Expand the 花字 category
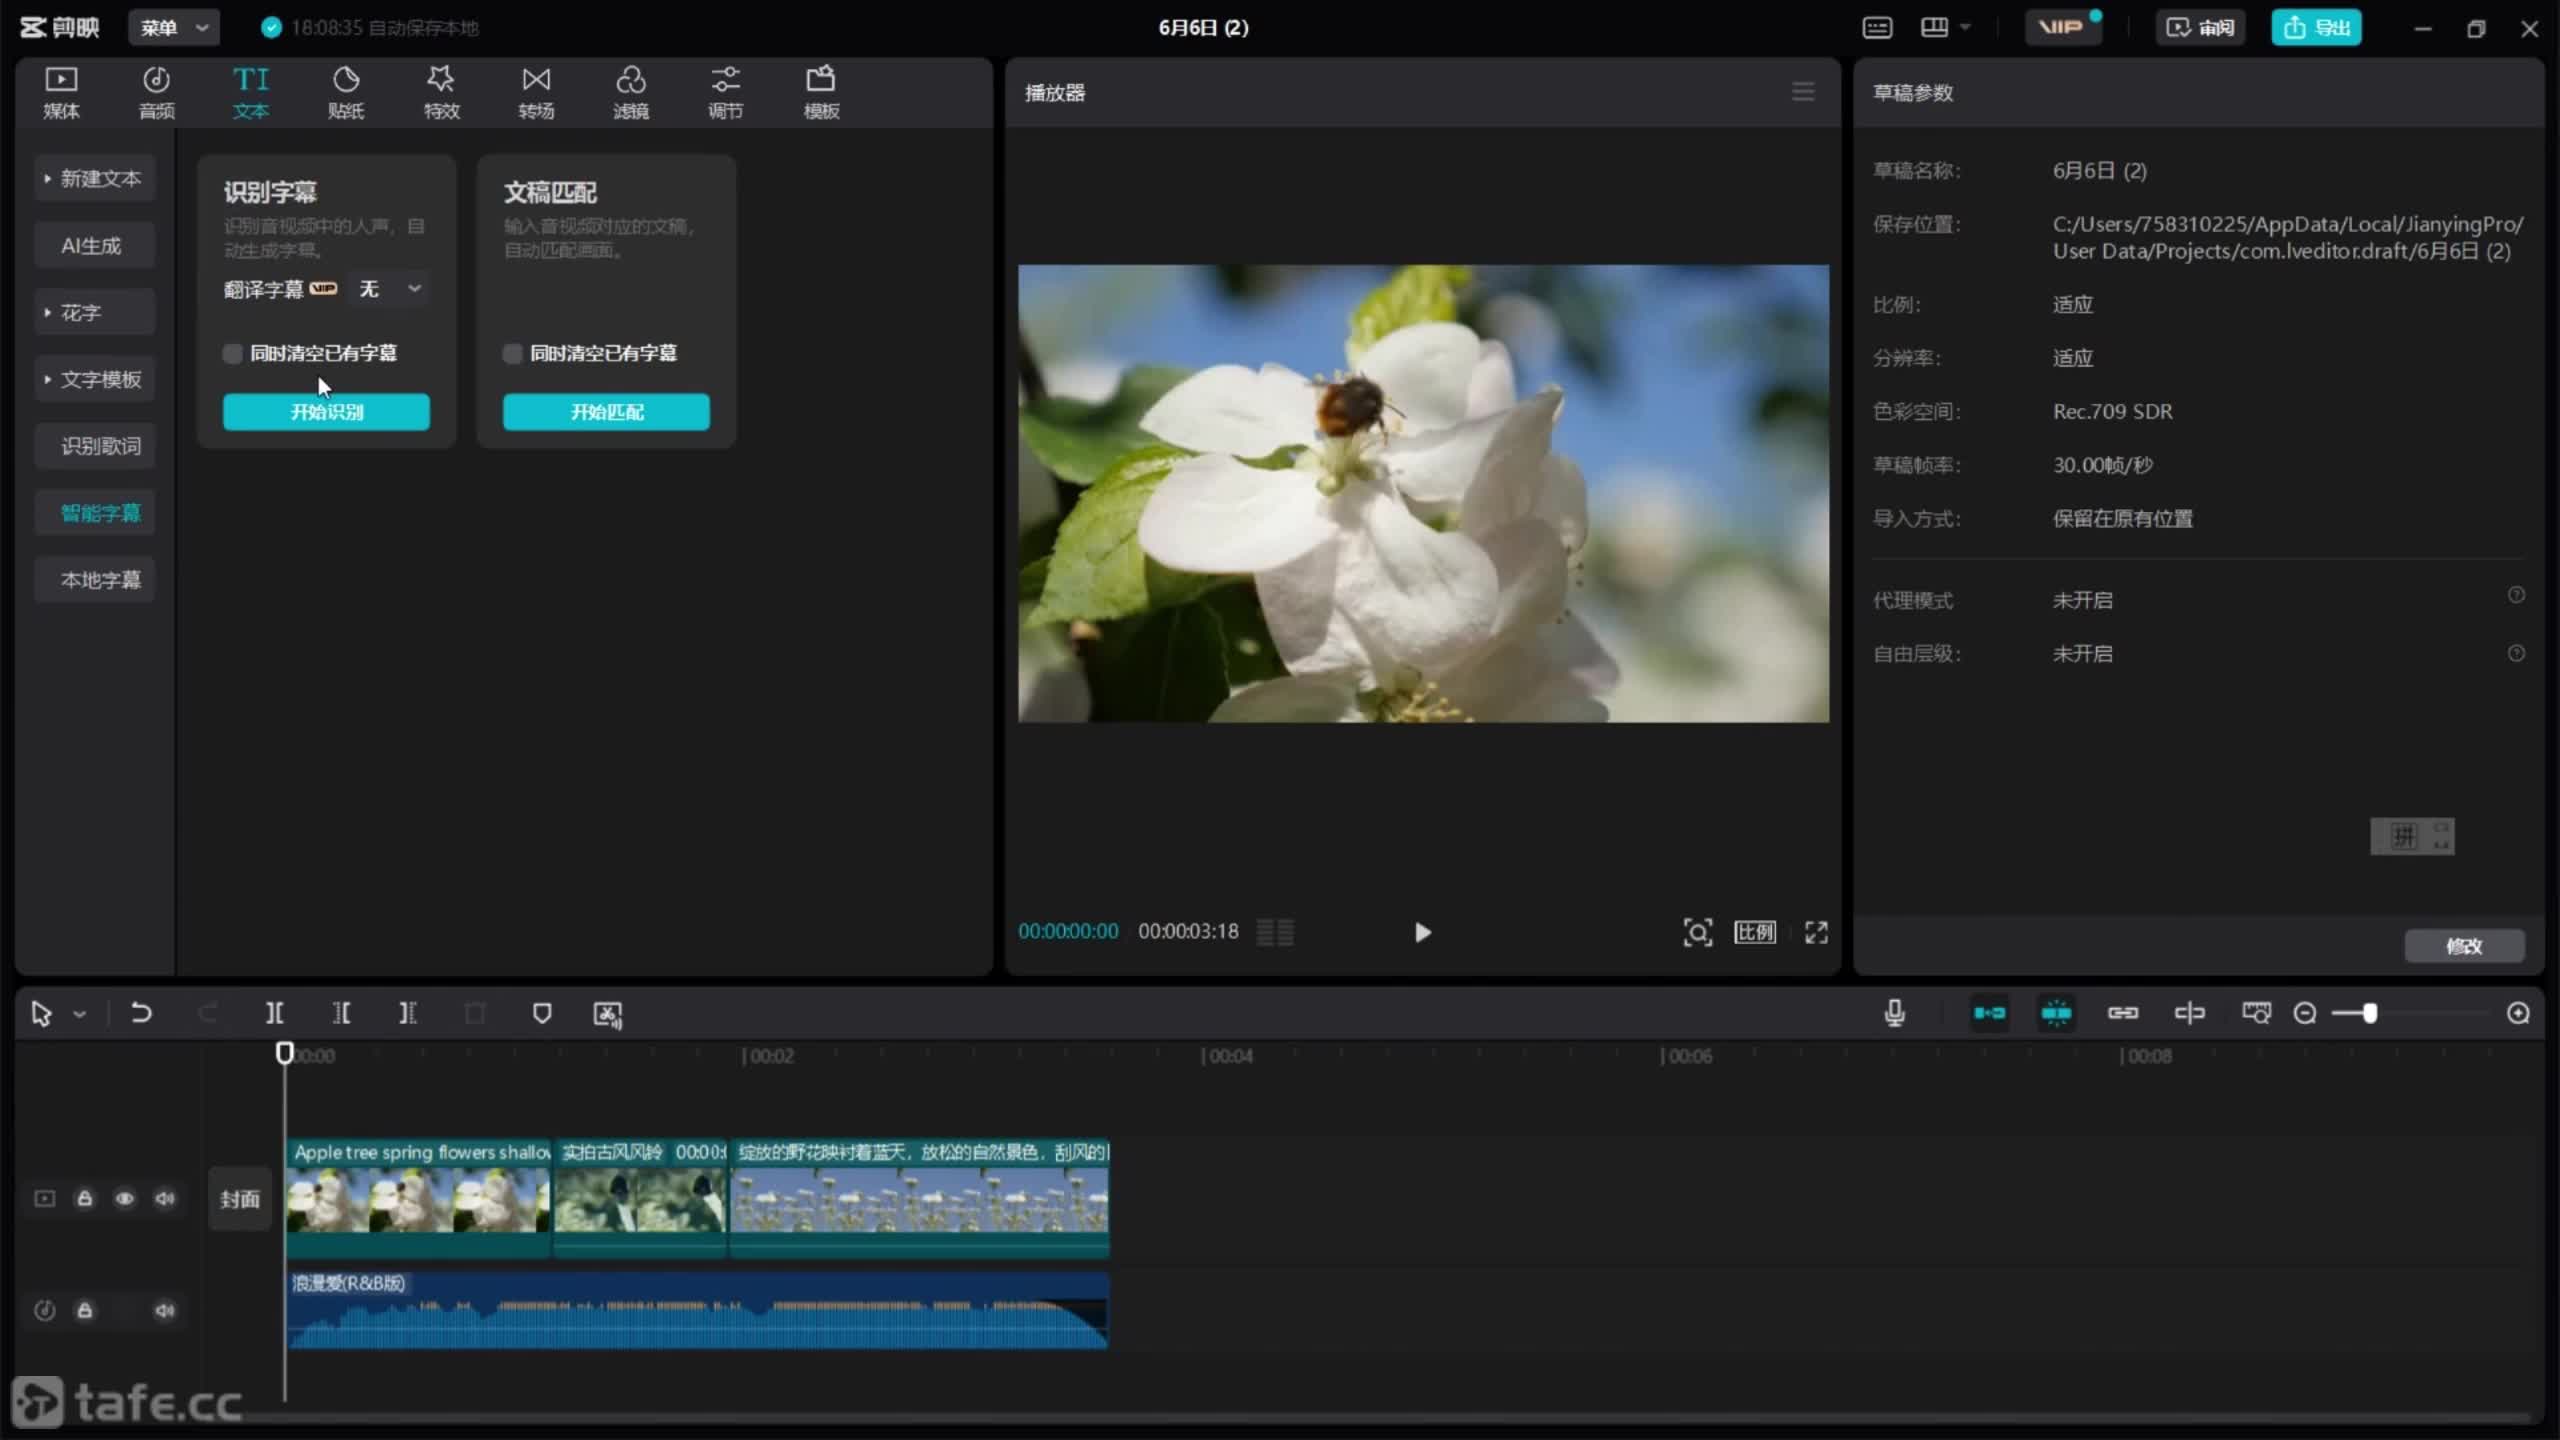 pos(94,312)
